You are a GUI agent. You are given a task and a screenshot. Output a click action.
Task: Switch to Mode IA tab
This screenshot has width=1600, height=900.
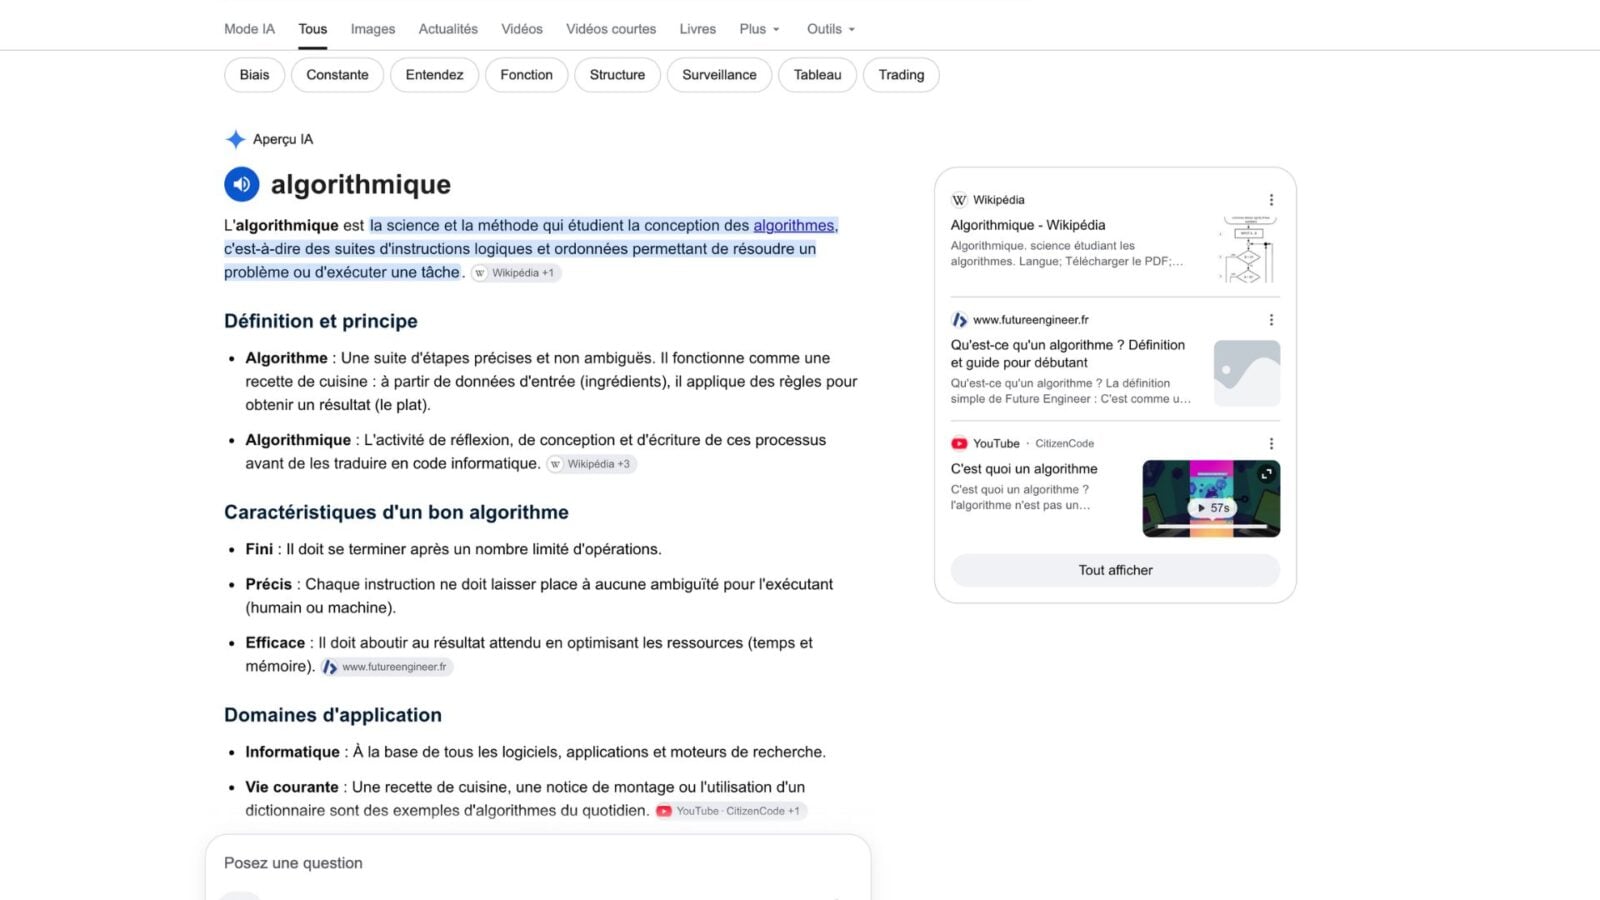click(x=249, y=29)
